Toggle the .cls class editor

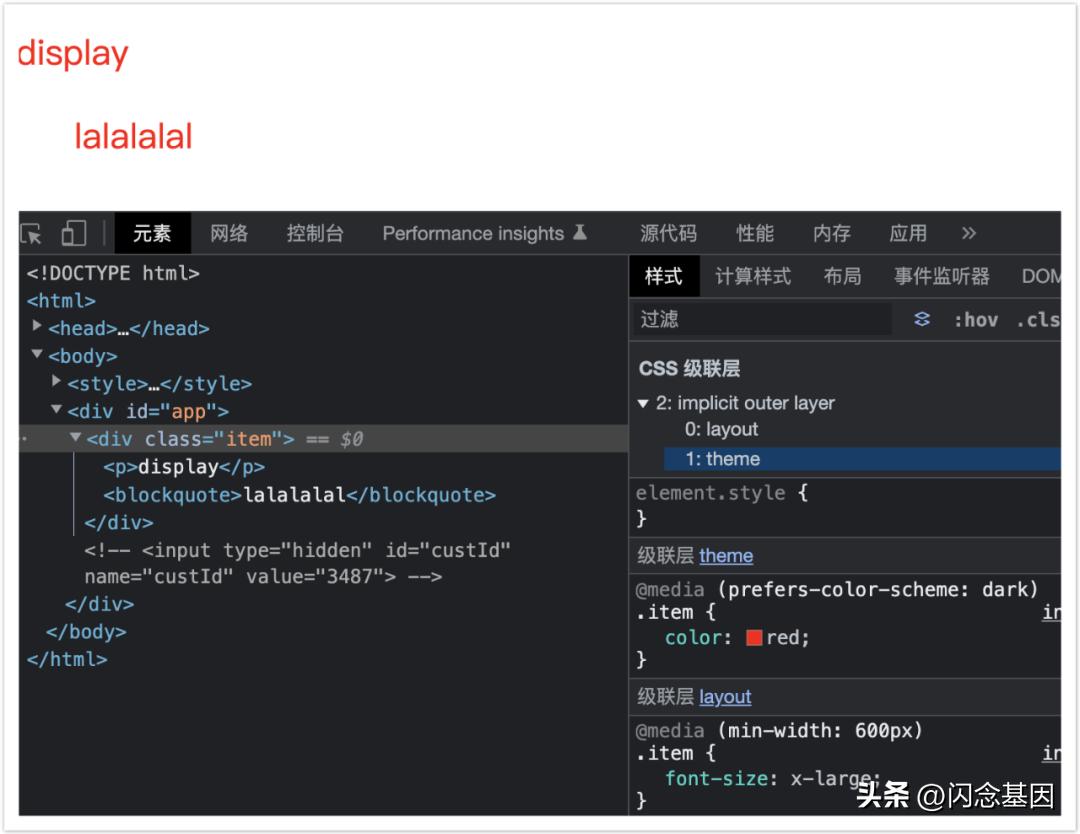tap(1037, 320)
